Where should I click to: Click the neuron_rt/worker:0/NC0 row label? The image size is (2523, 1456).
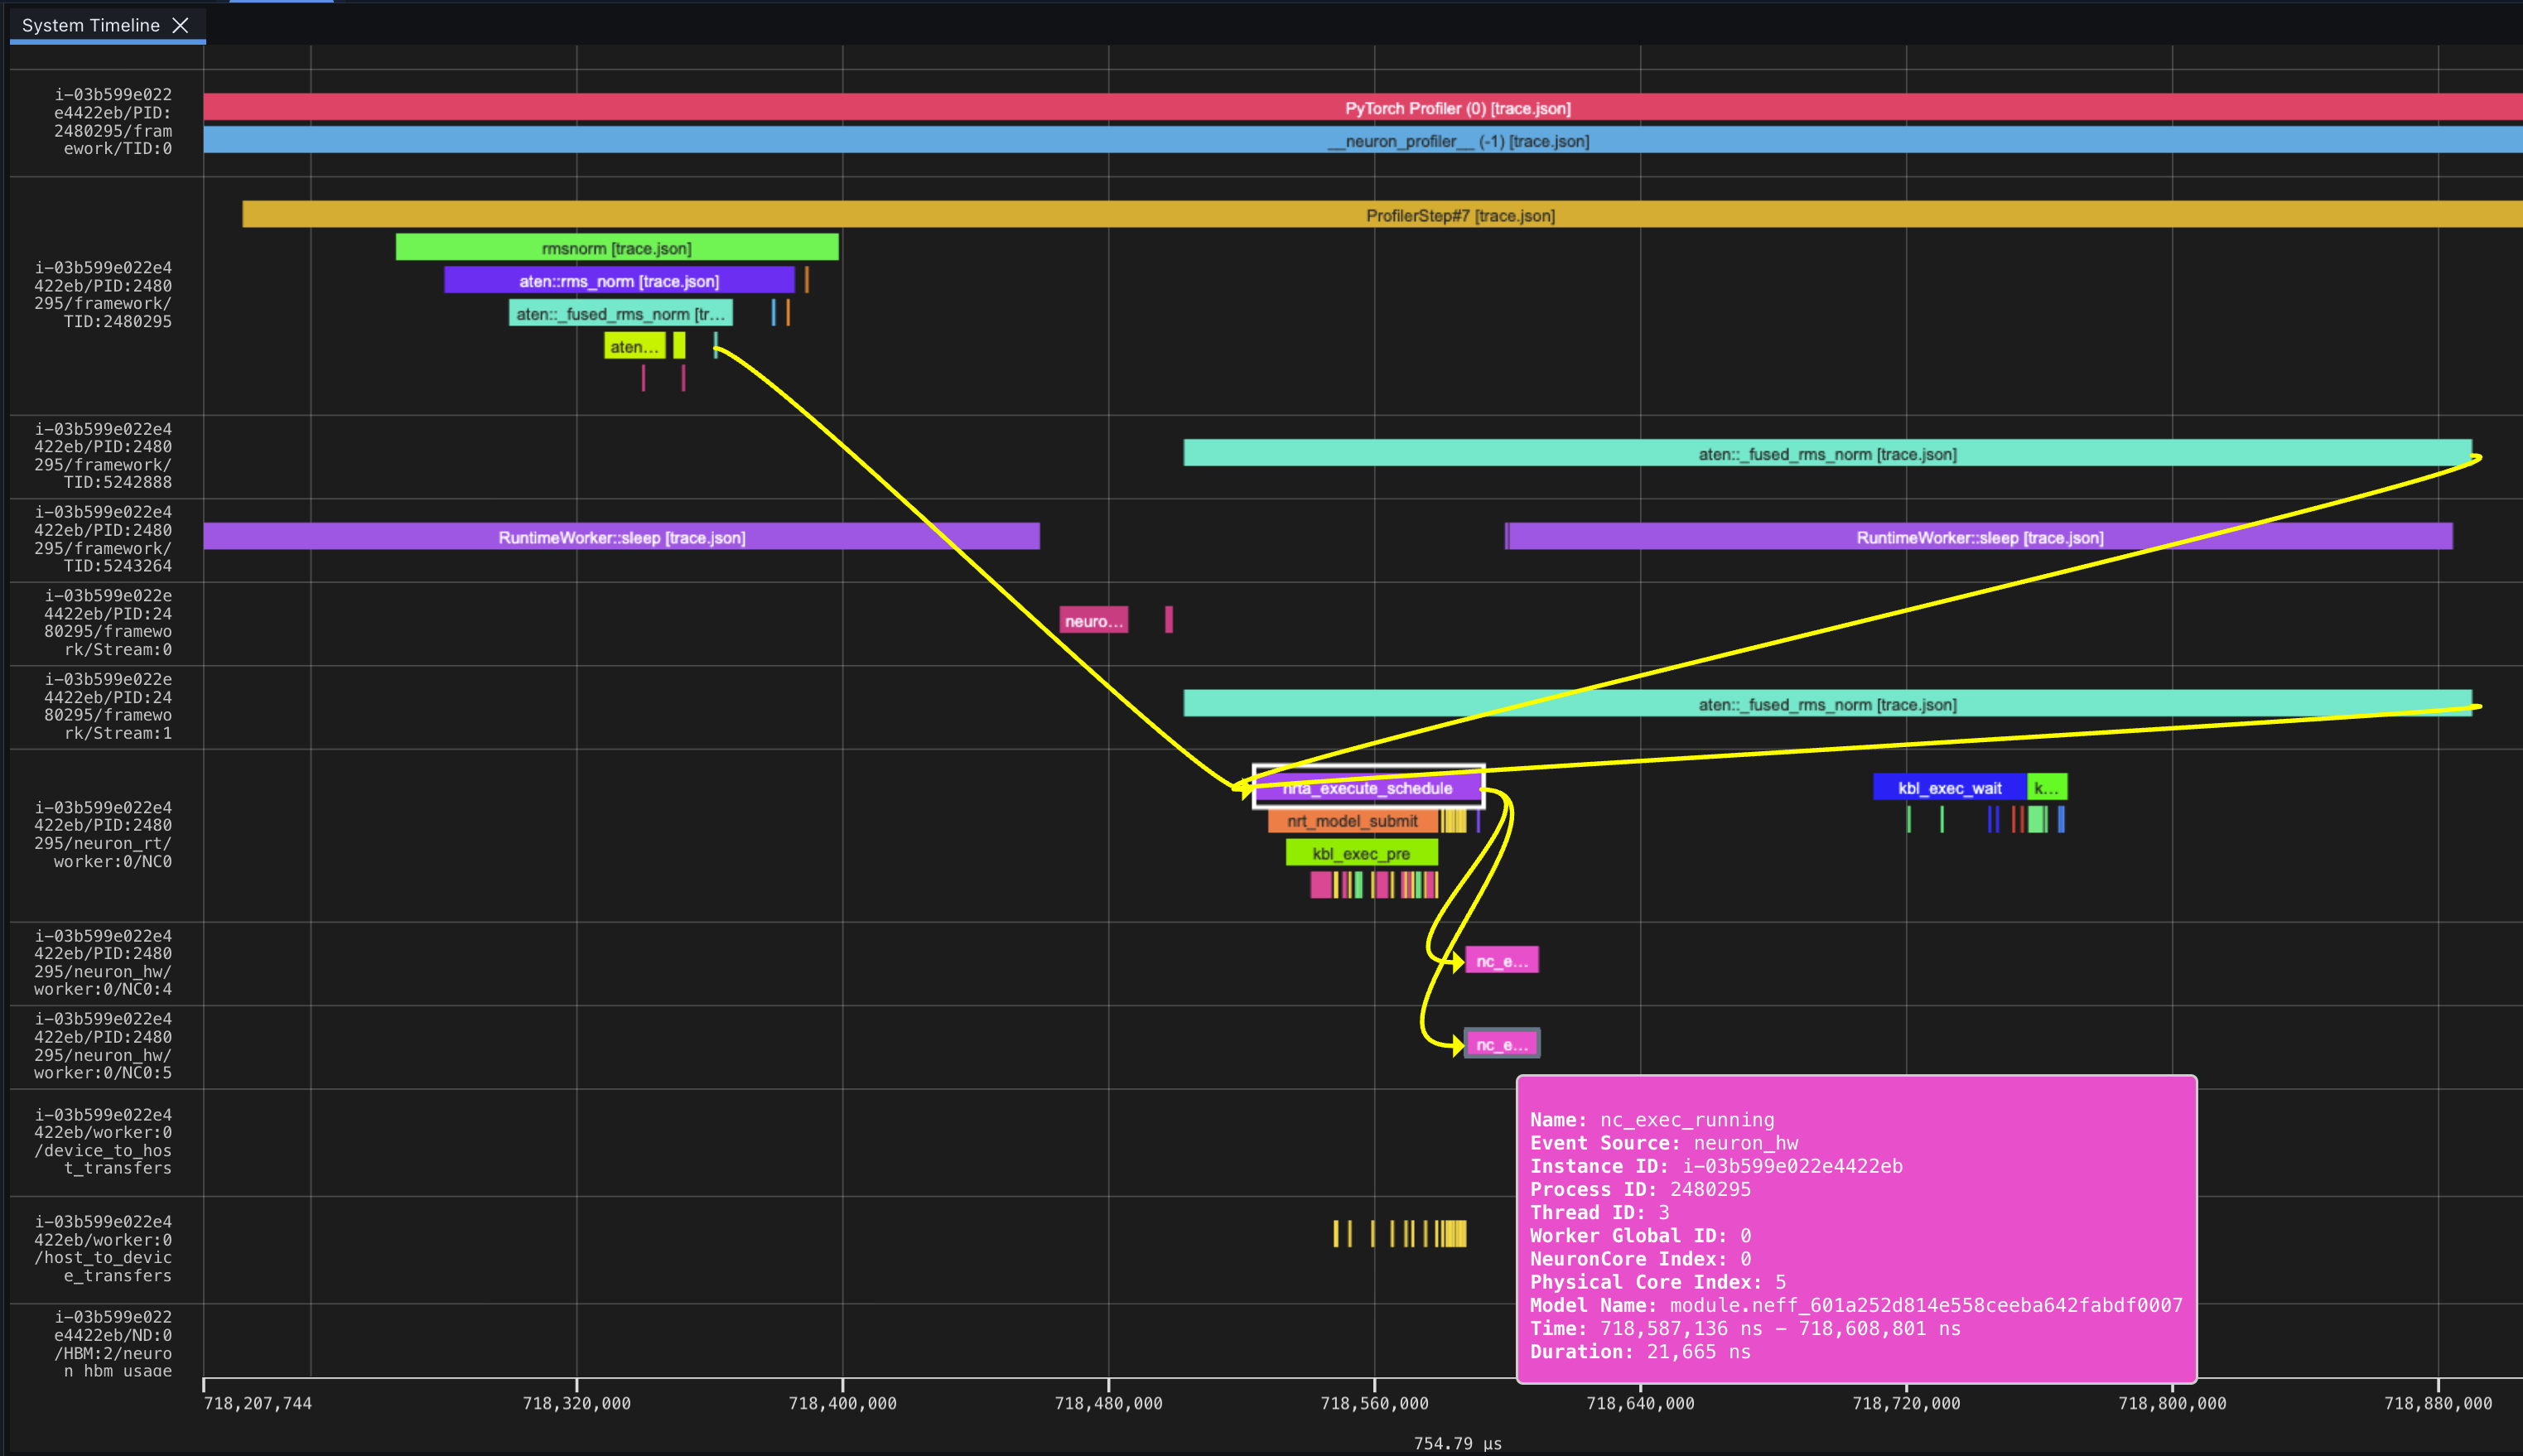coord(103,834)
